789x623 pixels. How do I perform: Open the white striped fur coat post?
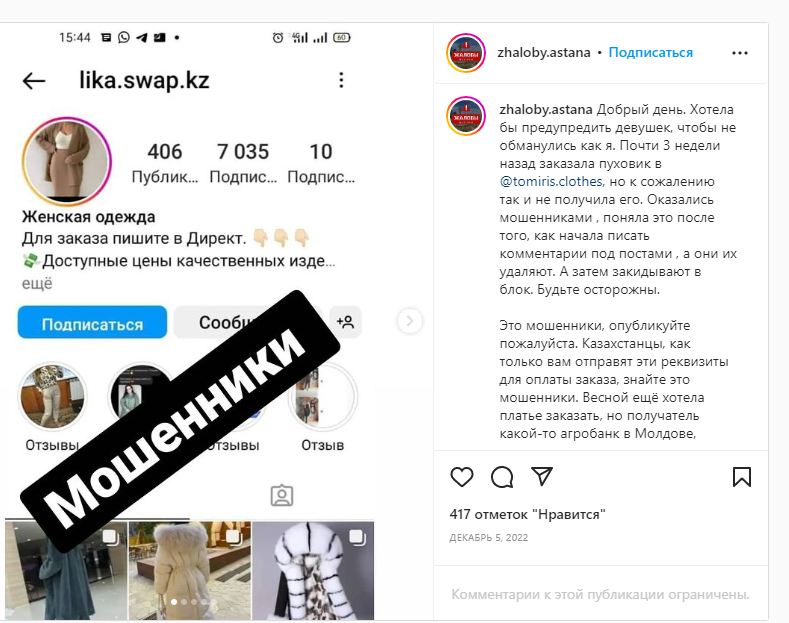313,571
